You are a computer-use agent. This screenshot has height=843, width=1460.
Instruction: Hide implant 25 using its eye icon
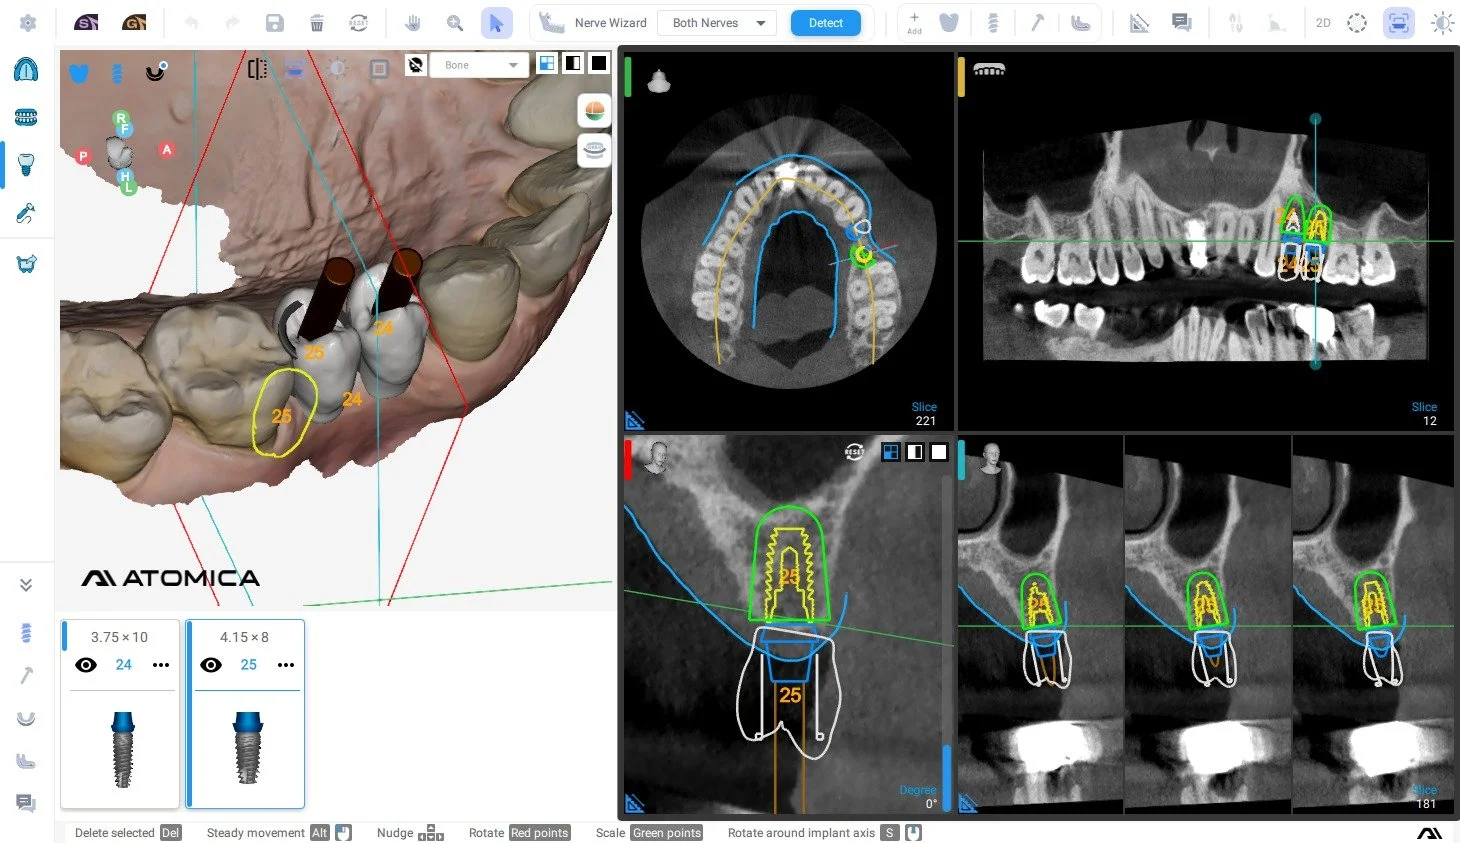(x=211, y=664)
